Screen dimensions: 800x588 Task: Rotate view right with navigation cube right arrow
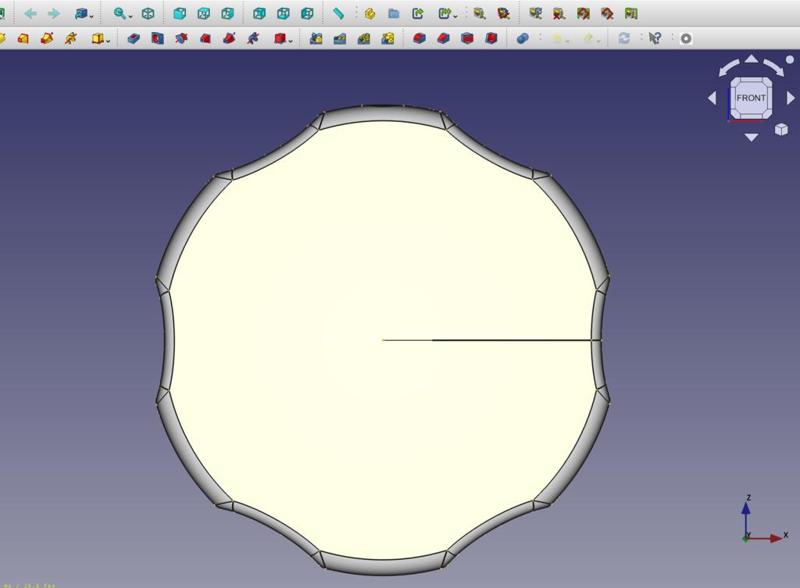(790, 97)
